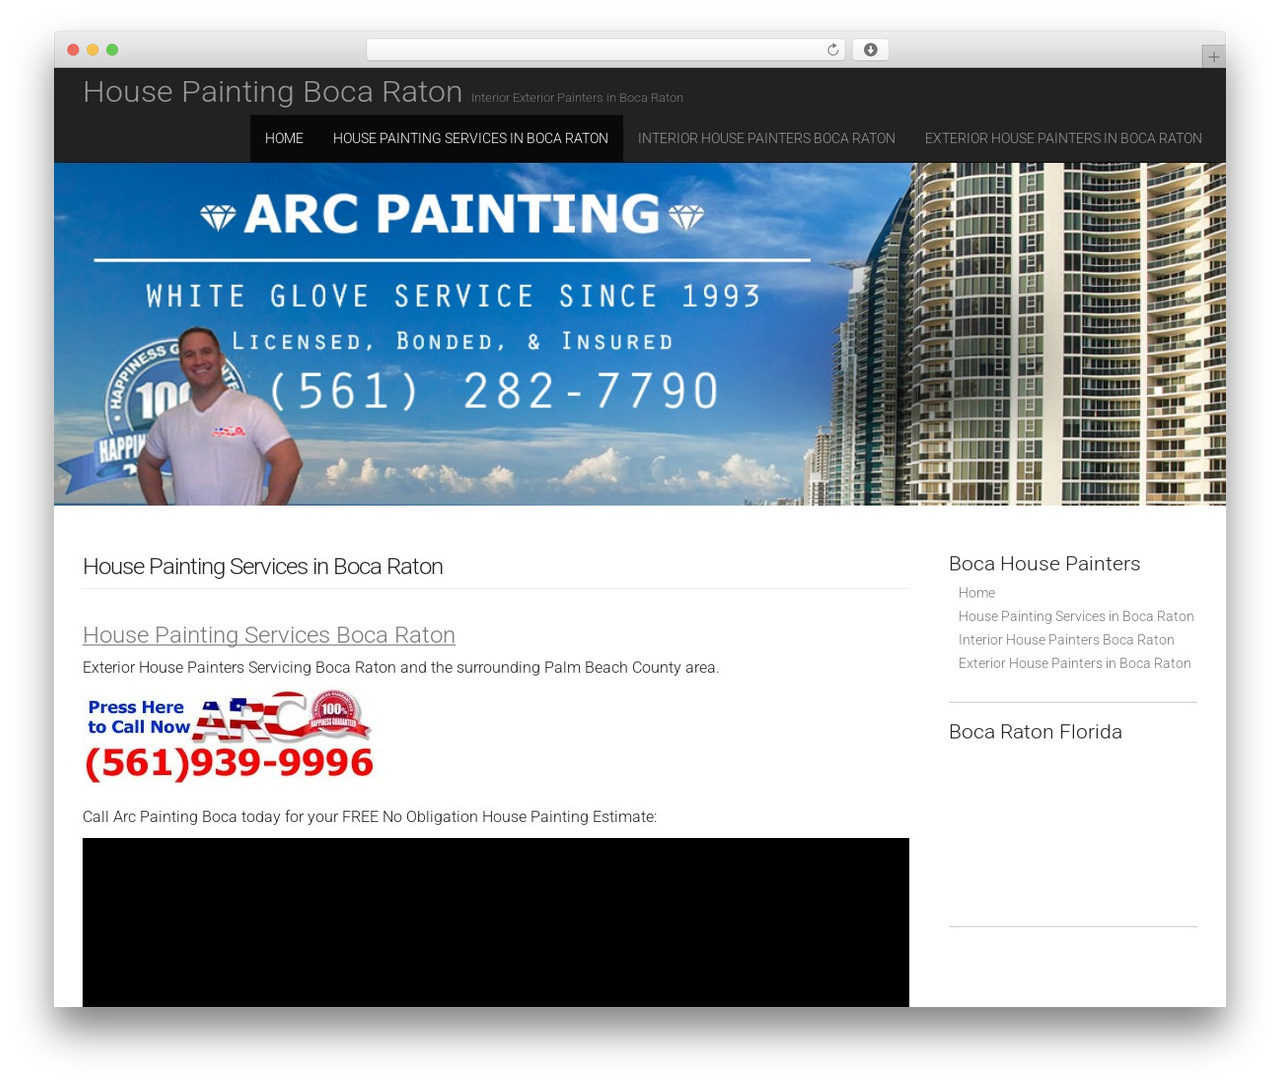The width and height of the screenshot is (1280, 1084).
Task: Select Home in Boca House Painters sidebar
Action: coord(977,593)
